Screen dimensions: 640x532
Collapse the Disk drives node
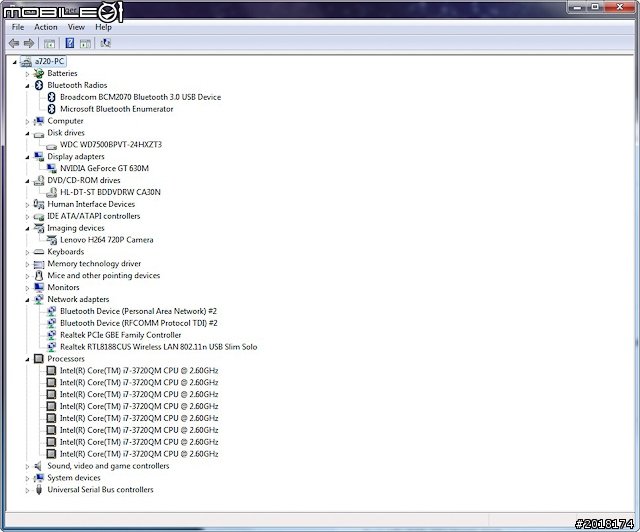tap(27, 134)
